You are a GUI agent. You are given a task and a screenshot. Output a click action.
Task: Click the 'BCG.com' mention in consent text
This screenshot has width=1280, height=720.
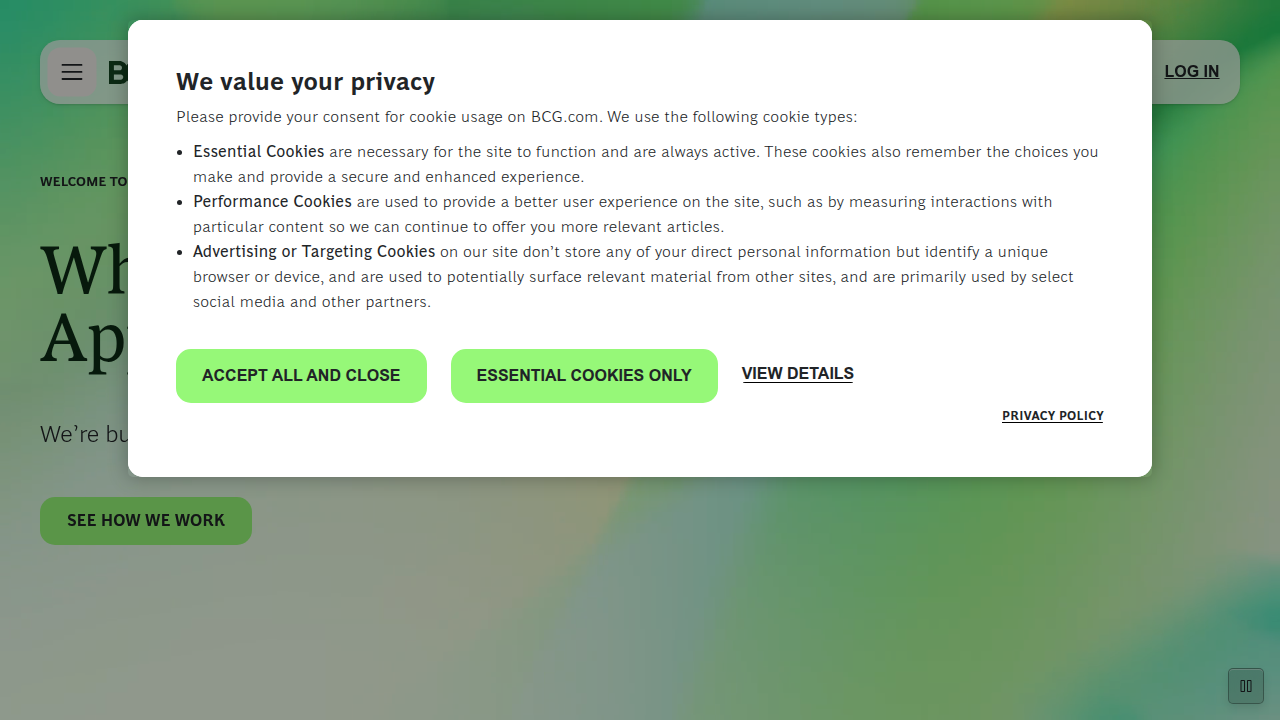click(x=566, y=117)
